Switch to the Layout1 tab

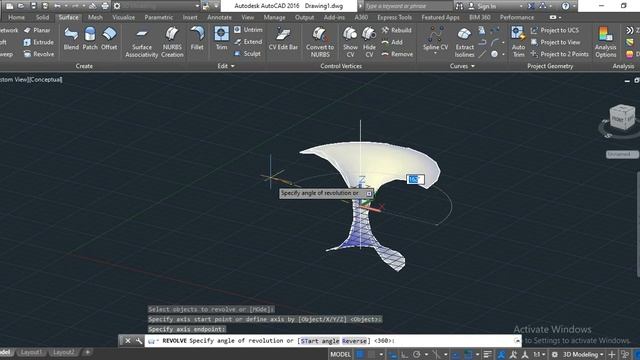coord(31,352)
